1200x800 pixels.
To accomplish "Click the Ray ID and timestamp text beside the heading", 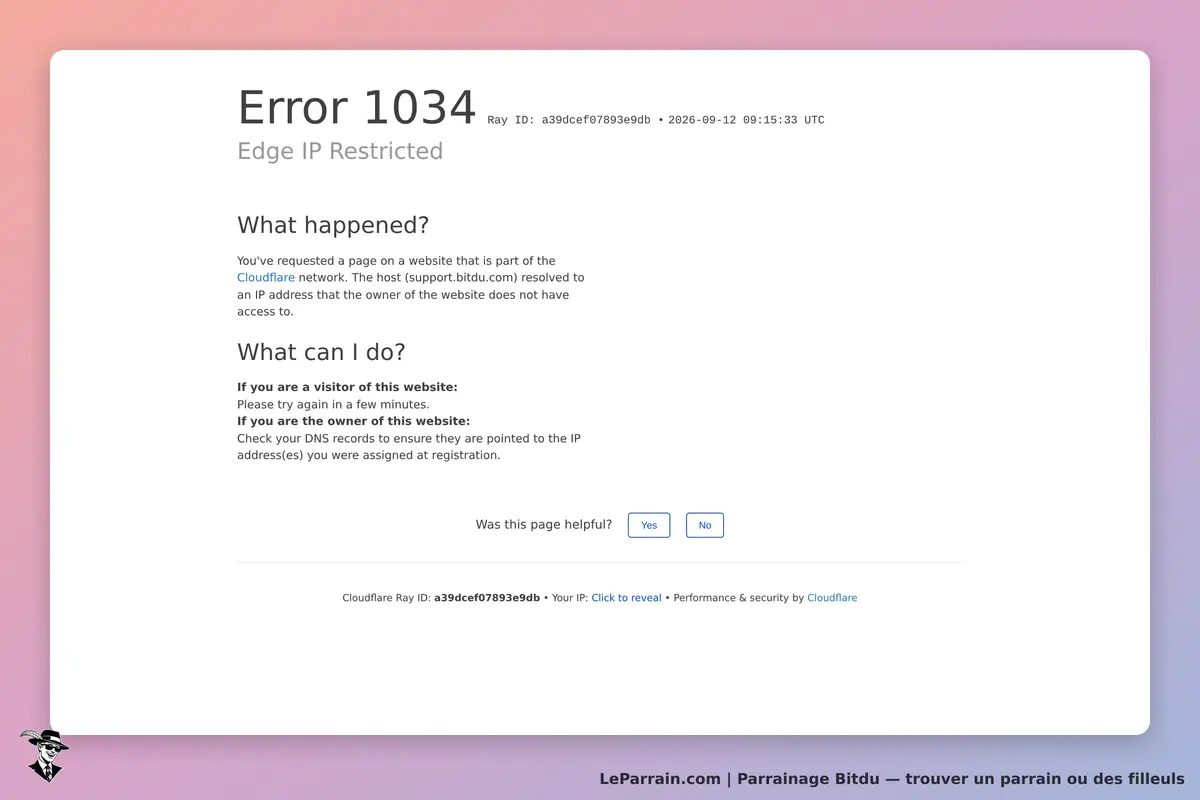I will 656,120.
